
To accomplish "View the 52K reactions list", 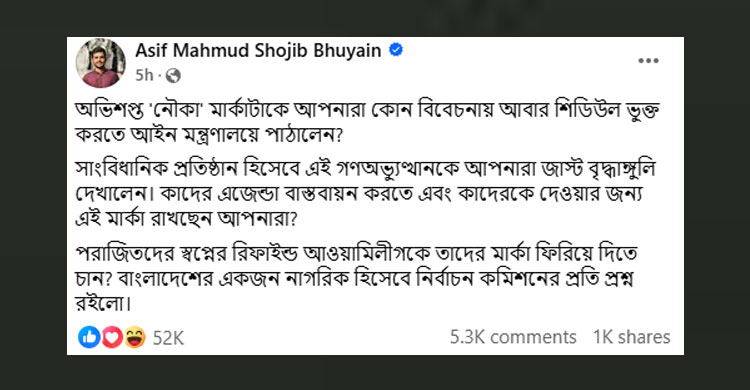I will (168, 338).
